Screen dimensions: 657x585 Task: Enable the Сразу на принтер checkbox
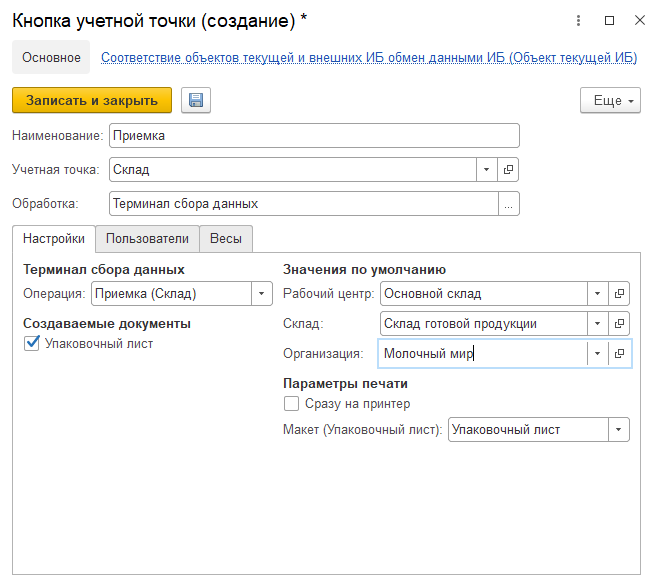click(x=292, y=404)
